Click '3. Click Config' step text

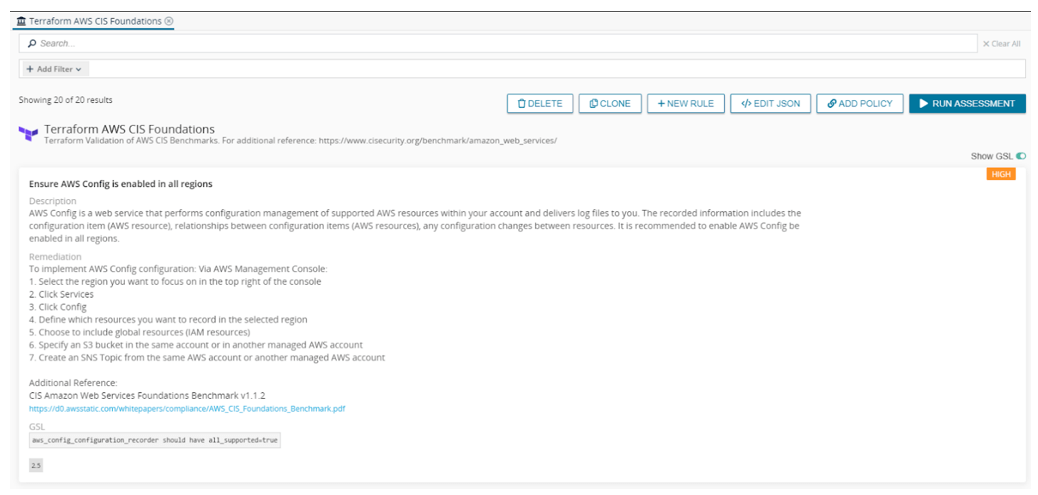coord(58,307)
